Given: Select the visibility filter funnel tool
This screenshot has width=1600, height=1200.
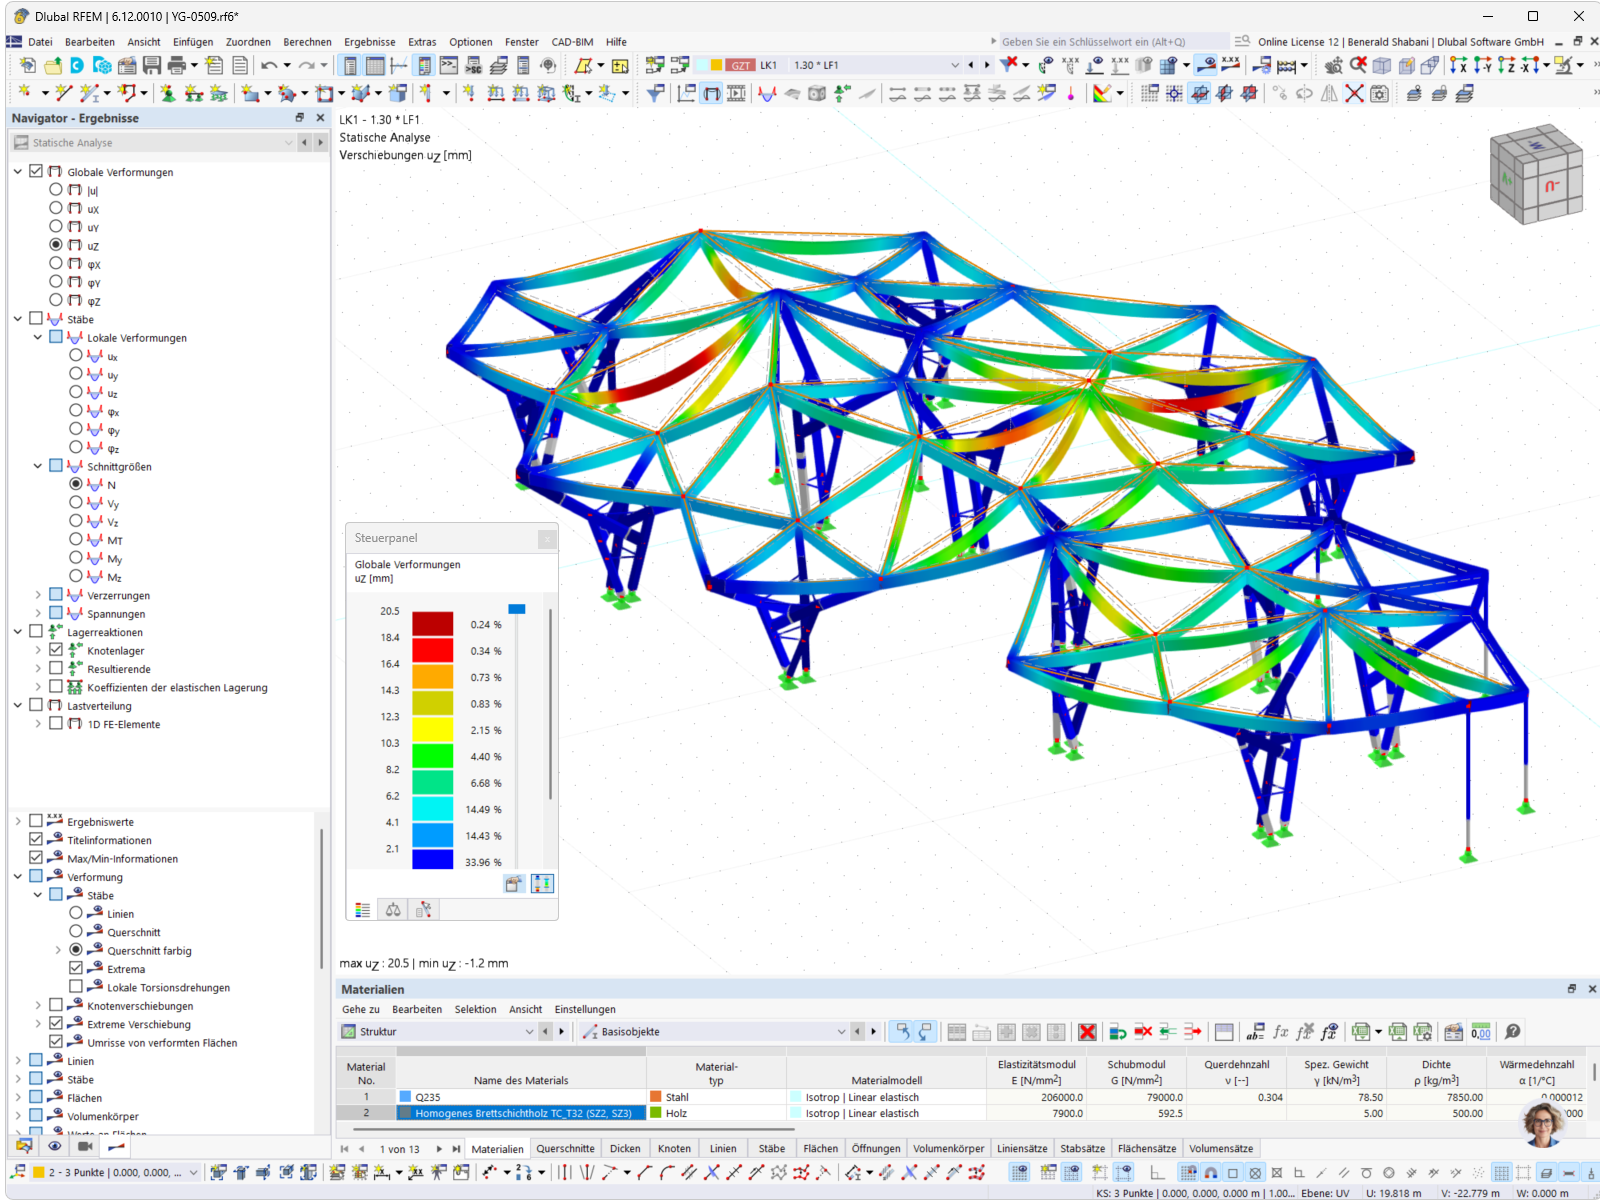Looking at the screenshot, I should [x=655, y=94].
